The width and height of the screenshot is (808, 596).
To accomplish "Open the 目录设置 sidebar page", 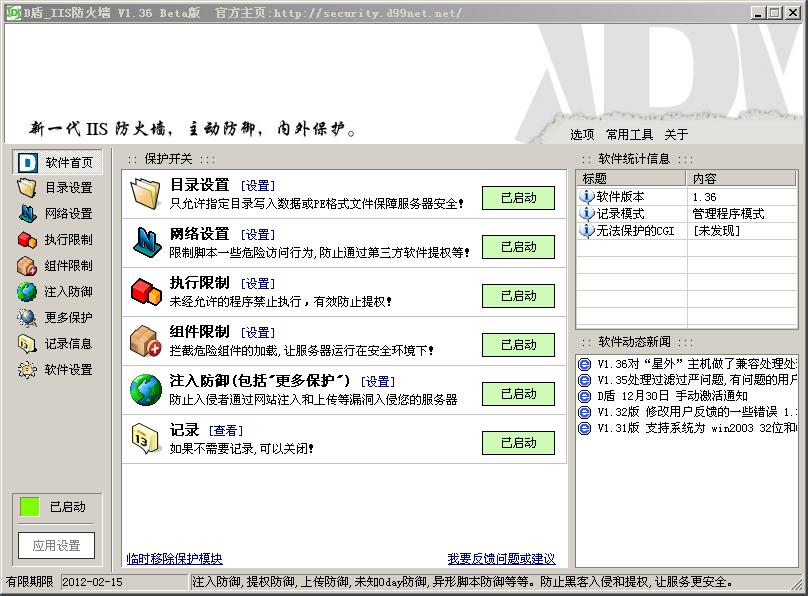I will (x=55, y=187).
